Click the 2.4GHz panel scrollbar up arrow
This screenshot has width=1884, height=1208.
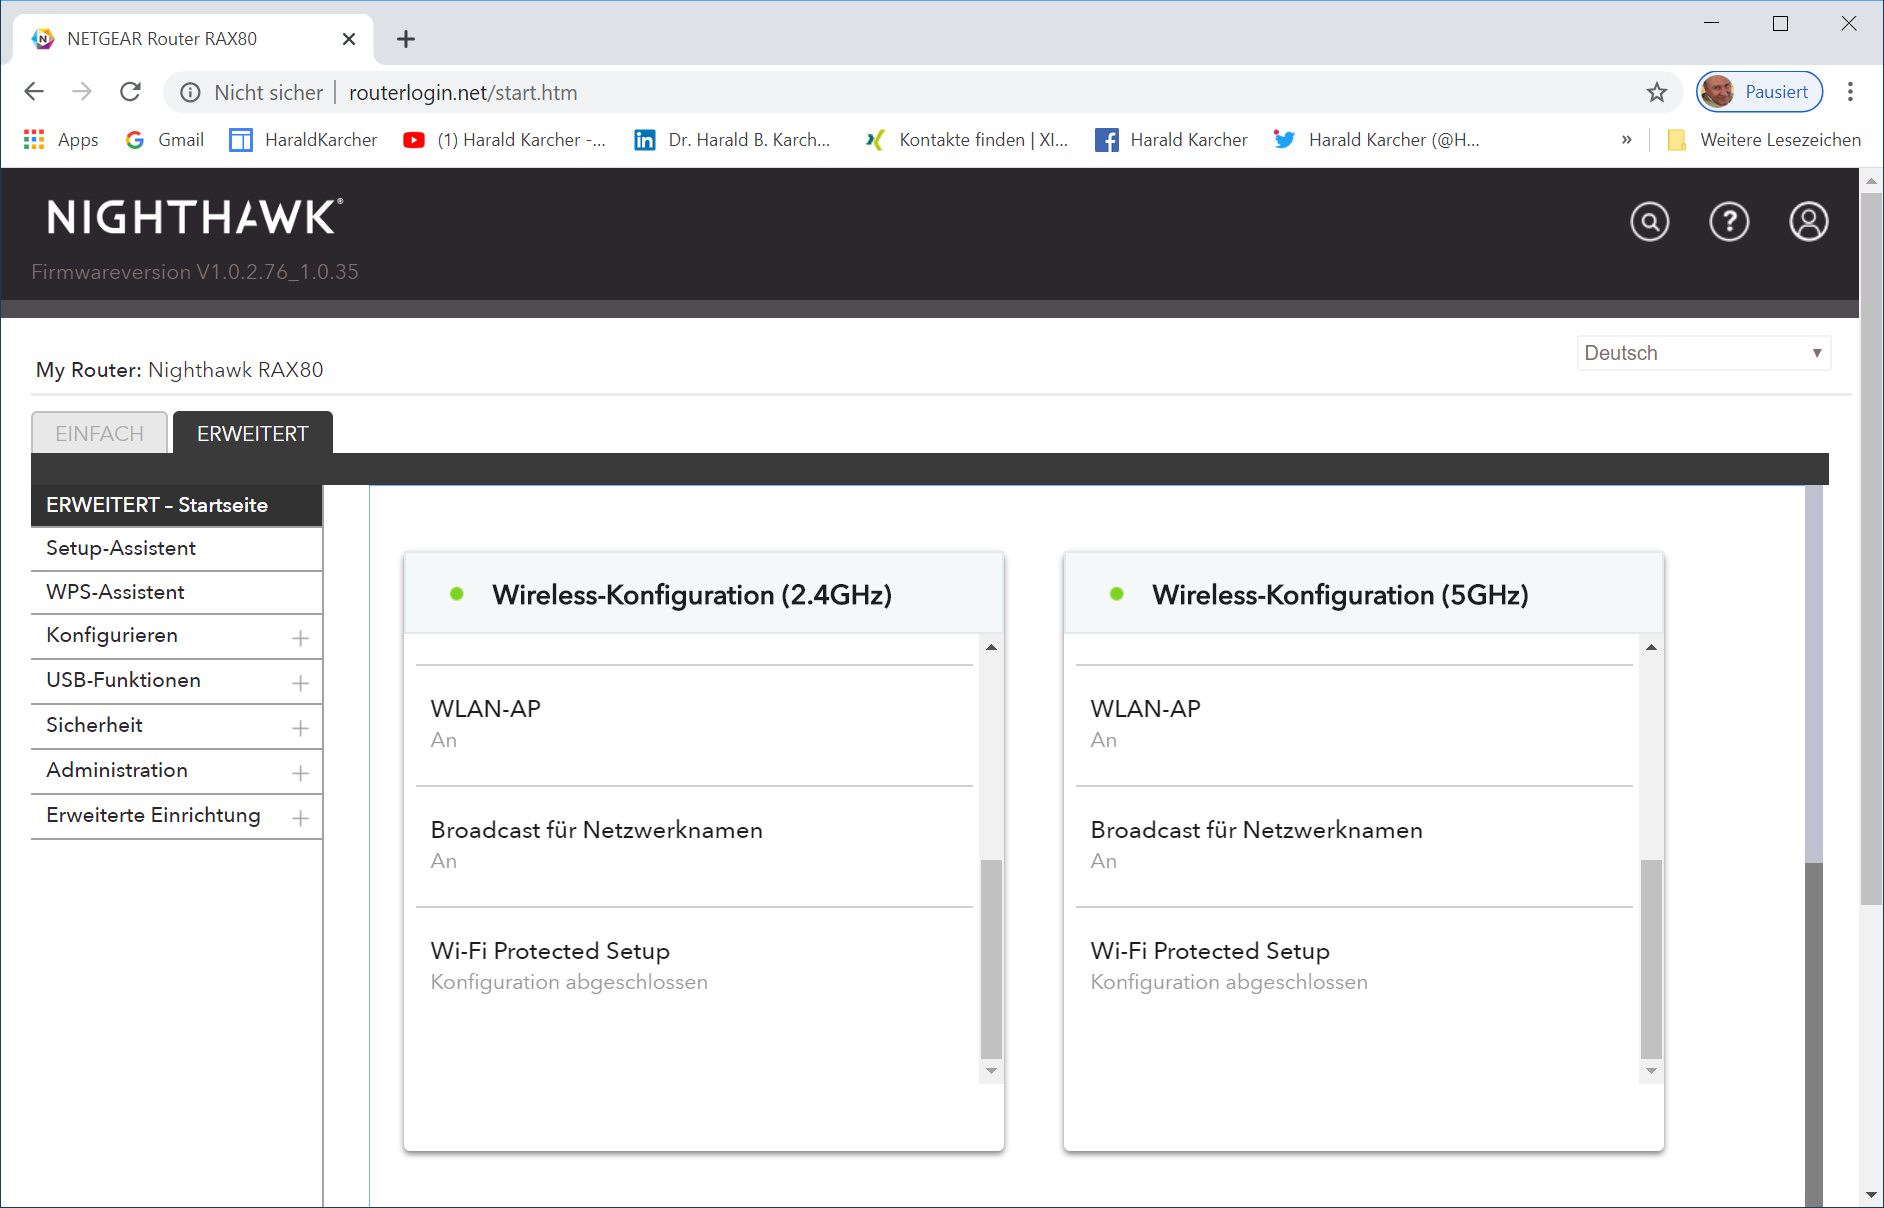(x=991, y=647)
